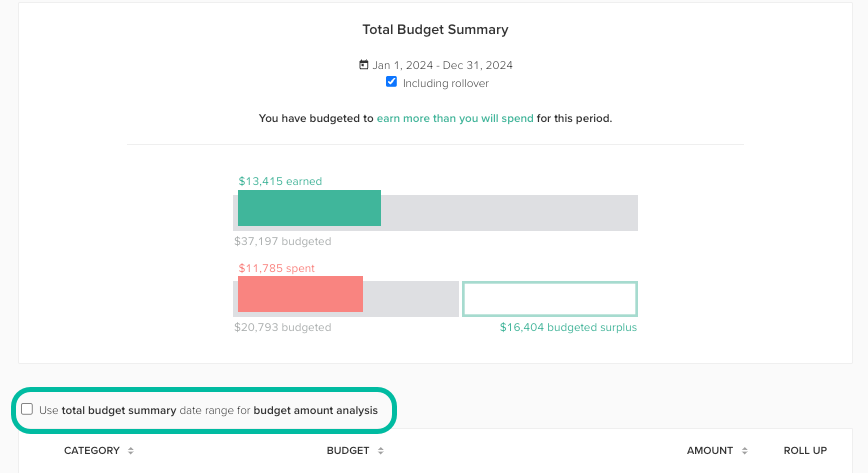Image resolution: width=868 pixels, height=473 pixels.
Task: Click the sort arrows next to AMOUNT
Action: [x=746, y=451]
